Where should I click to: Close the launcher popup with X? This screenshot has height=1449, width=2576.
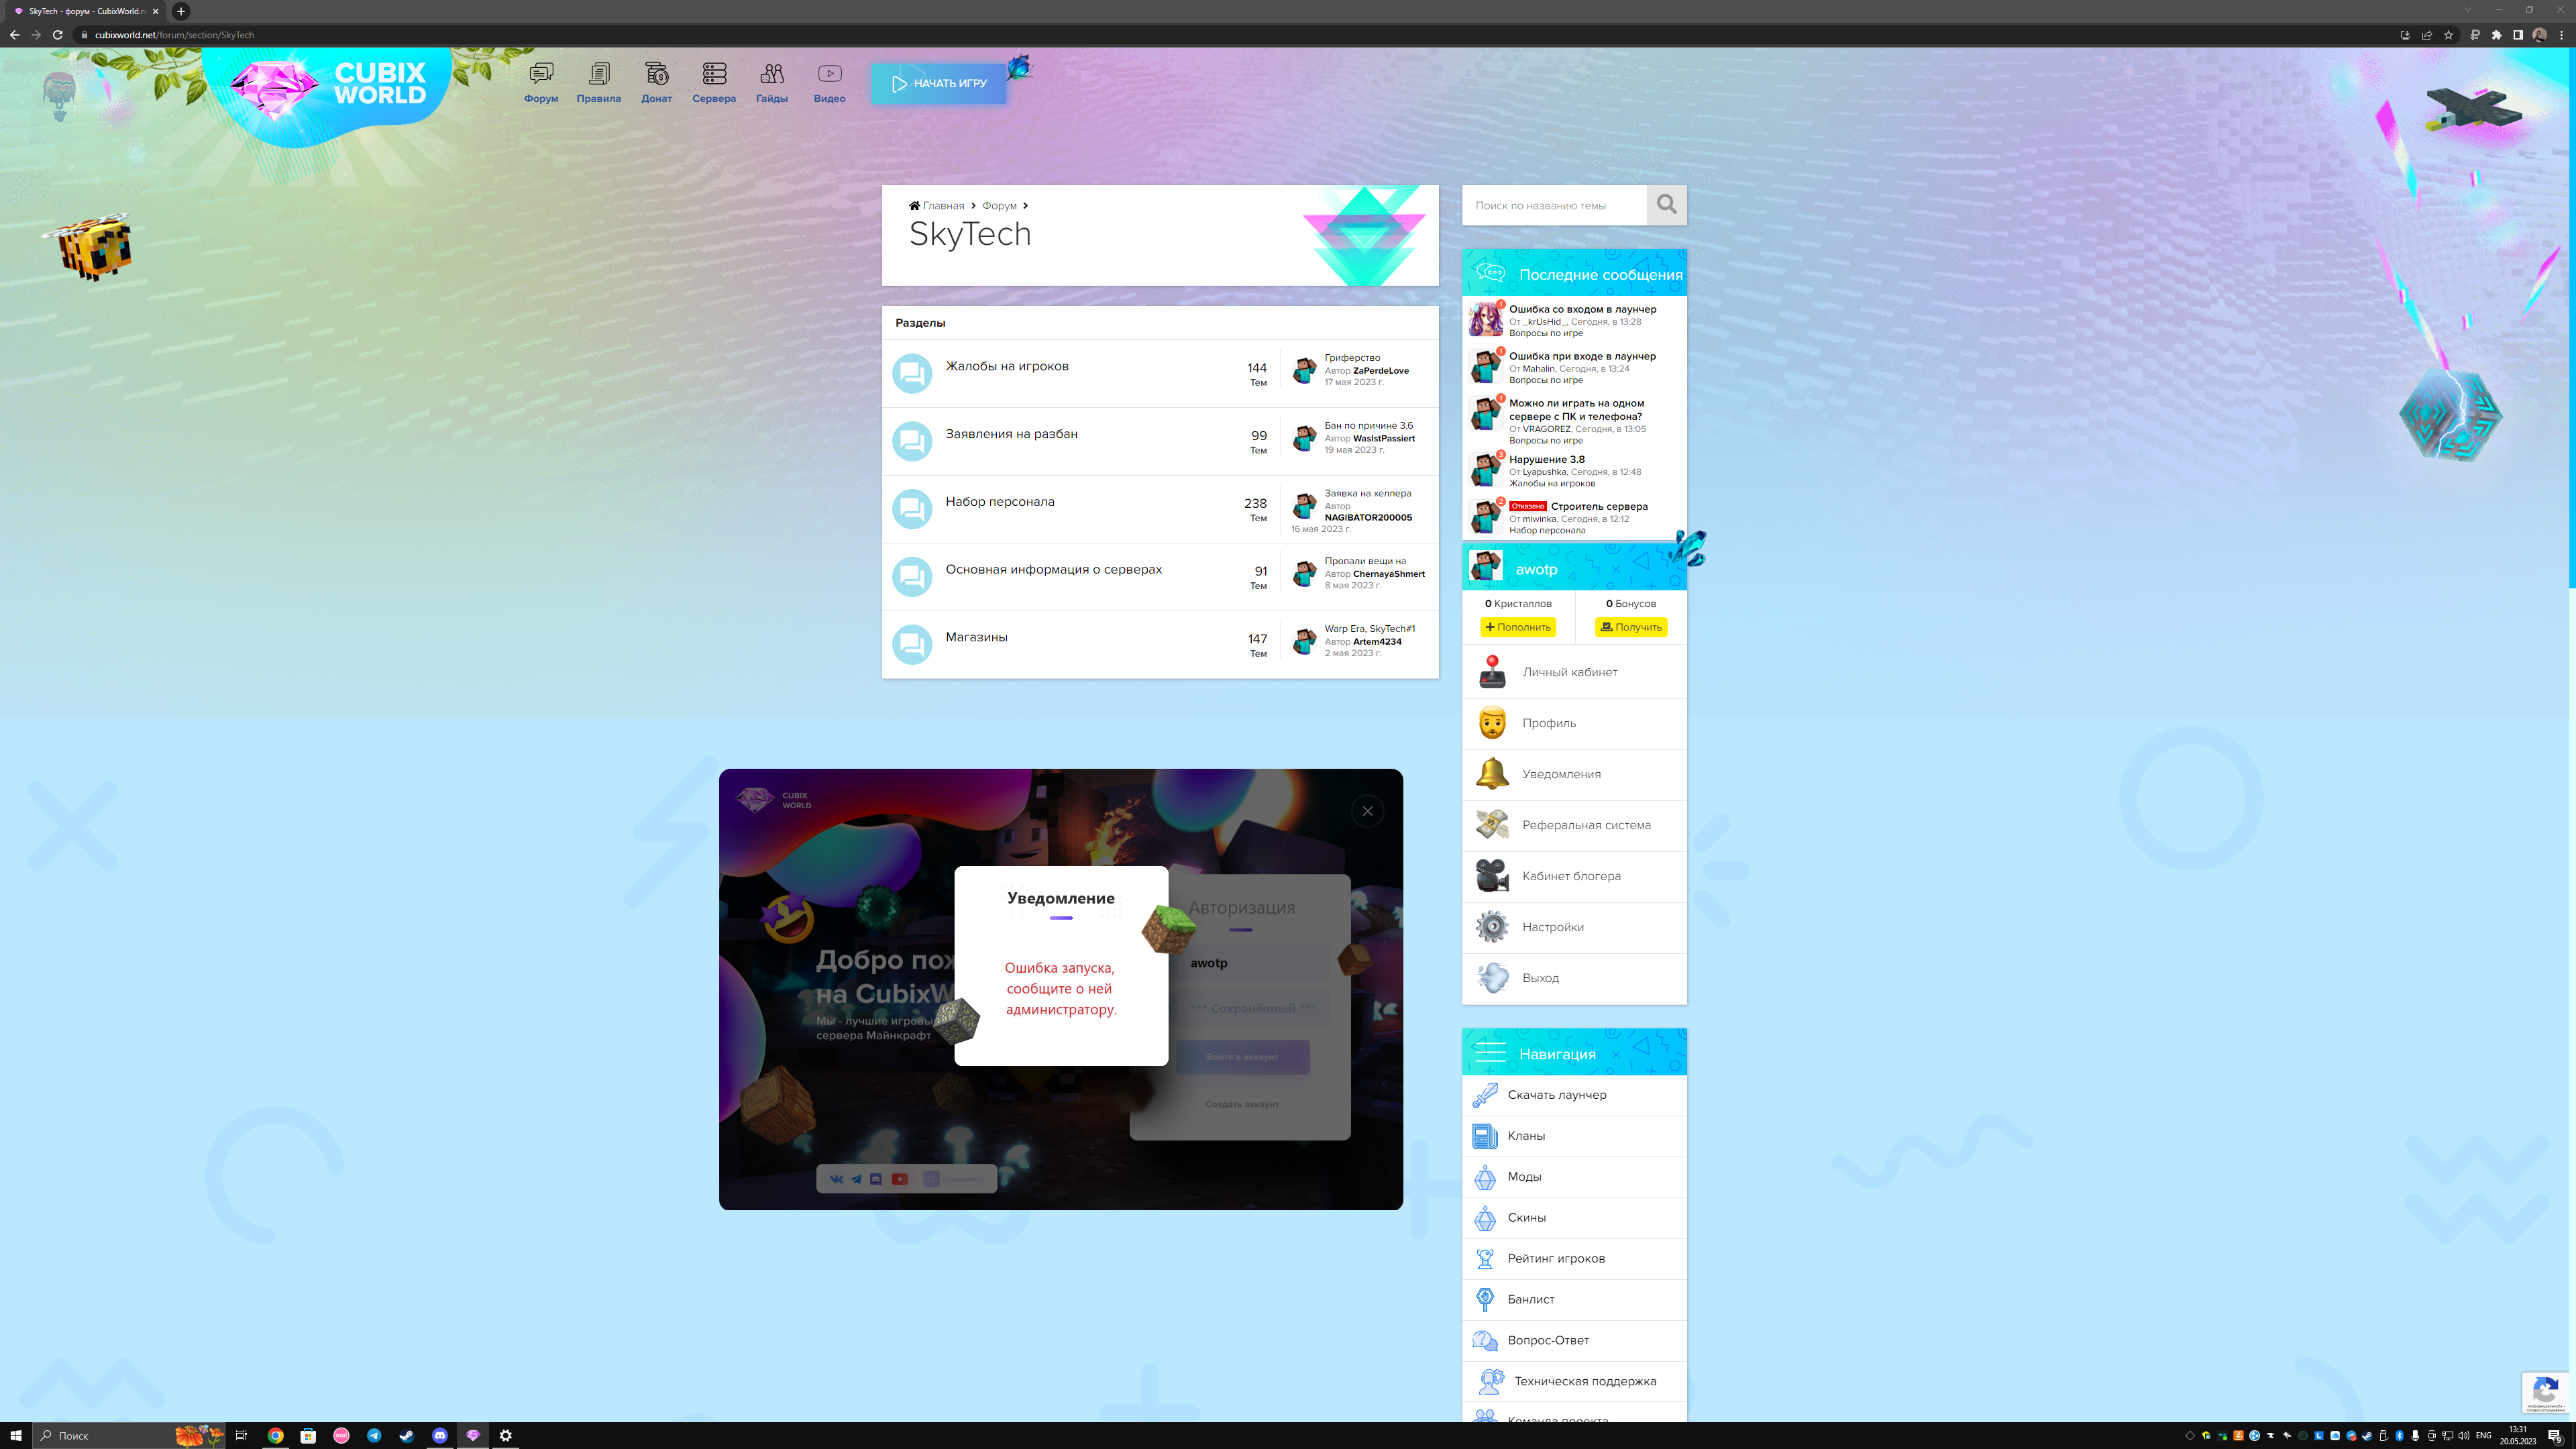tap(1367, 811)
